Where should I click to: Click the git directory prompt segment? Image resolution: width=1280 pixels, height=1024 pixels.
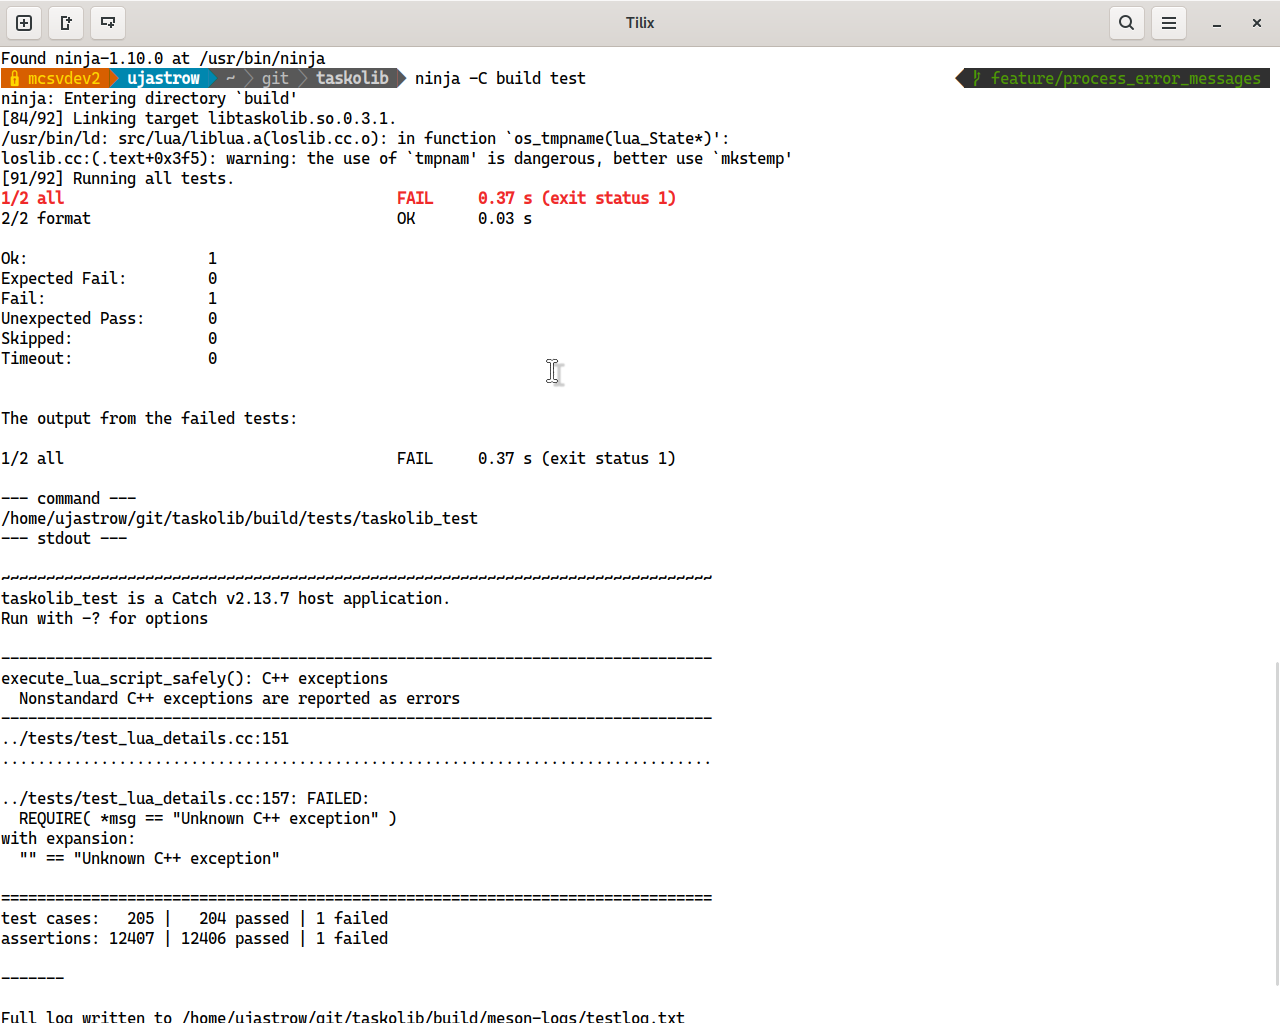pyautogui.click(x=275, y=78)
